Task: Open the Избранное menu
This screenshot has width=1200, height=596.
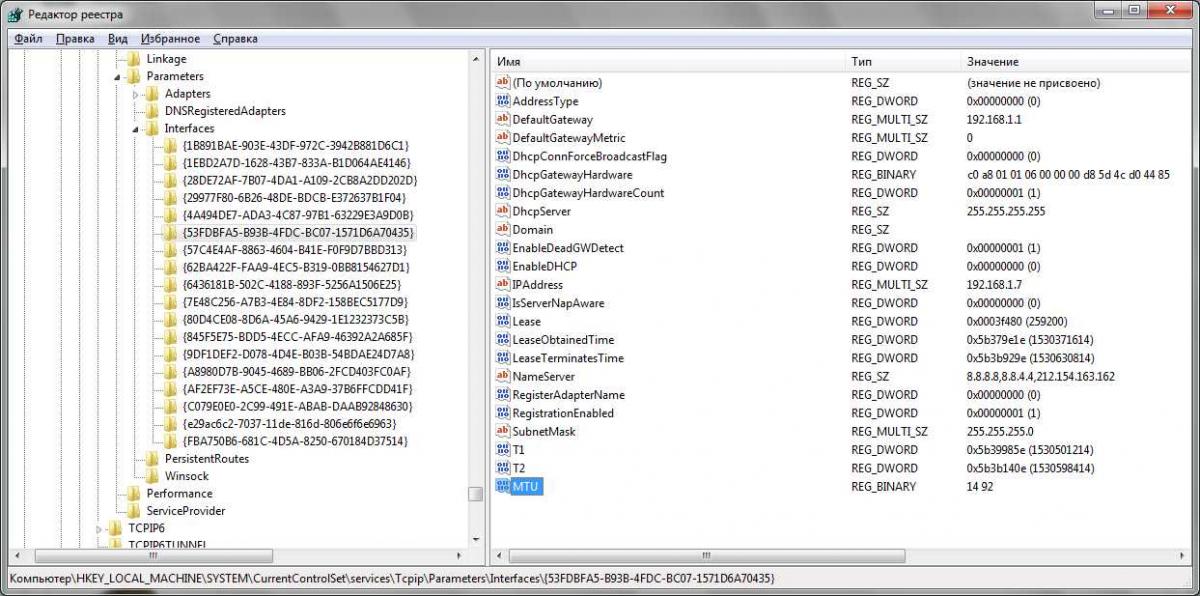Action: tap(170, 39)
